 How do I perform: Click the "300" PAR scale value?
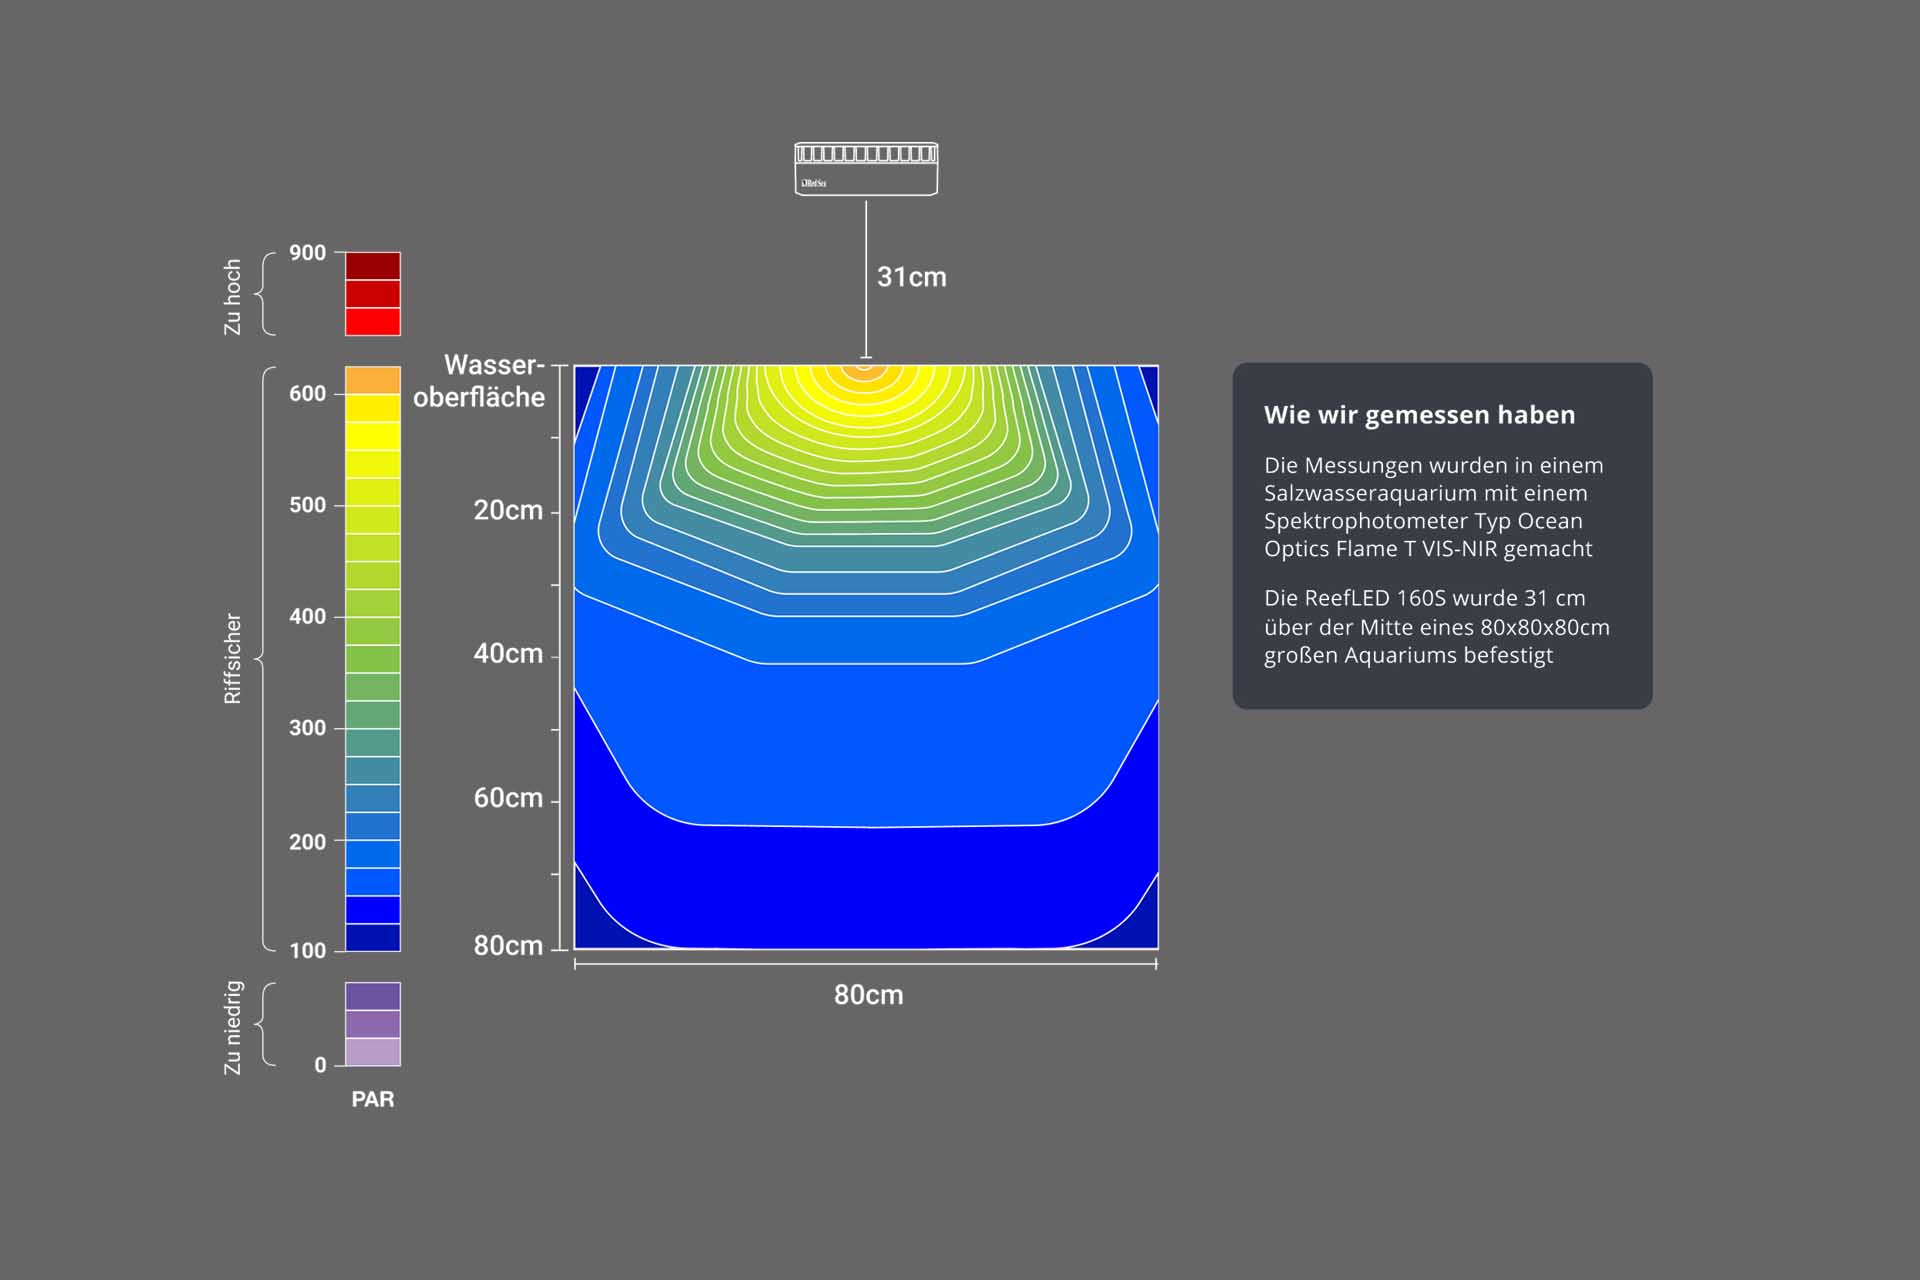(x=308, y=728)
